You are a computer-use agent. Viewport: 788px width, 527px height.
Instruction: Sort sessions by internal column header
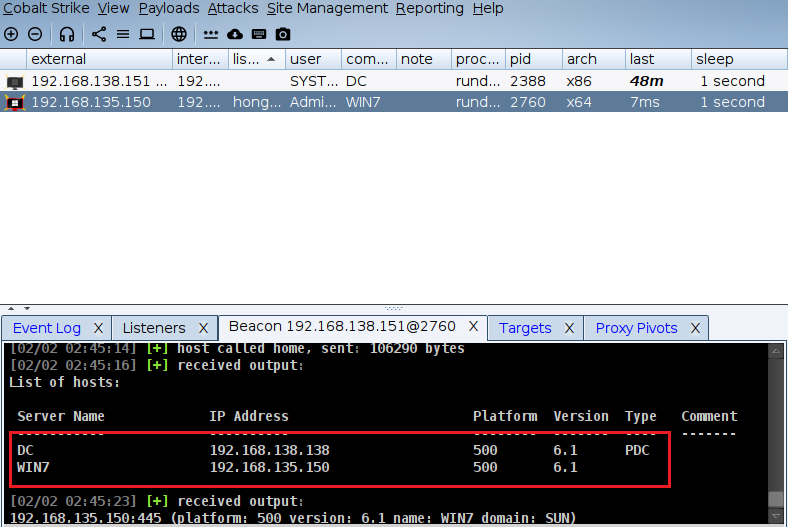(200, 59)
